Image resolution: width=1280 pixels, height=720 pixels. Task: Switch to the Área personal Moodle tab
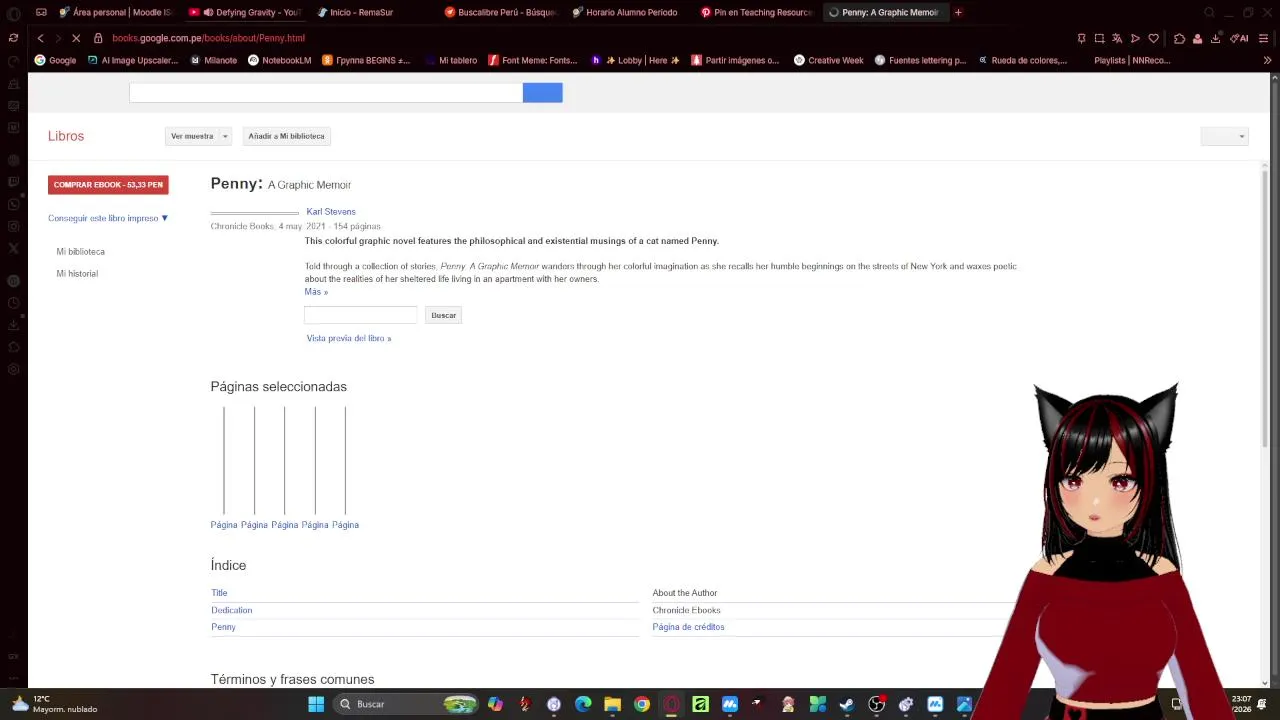114,13
